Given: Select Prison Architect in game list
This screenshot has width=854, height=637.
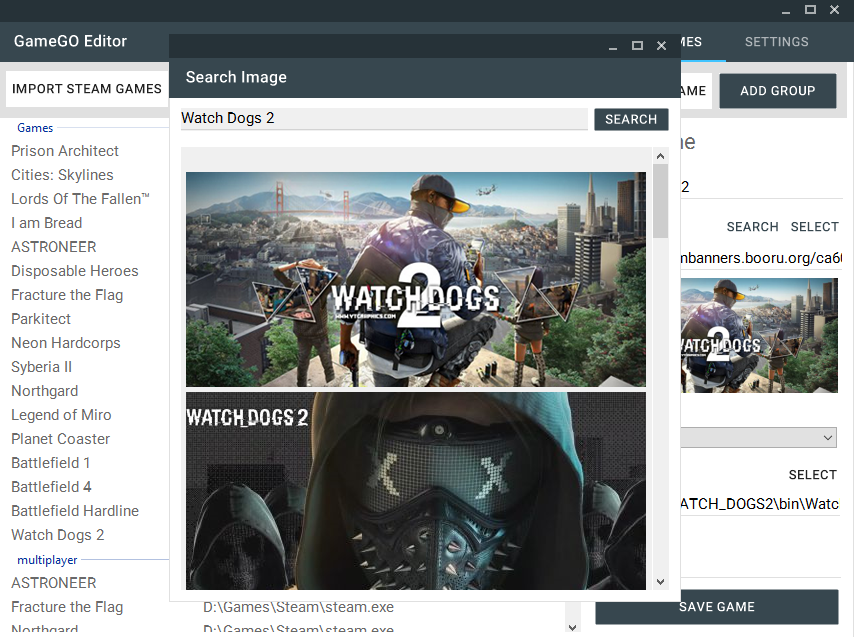Looking at the screenshot, I should click(x=65, y=151).
